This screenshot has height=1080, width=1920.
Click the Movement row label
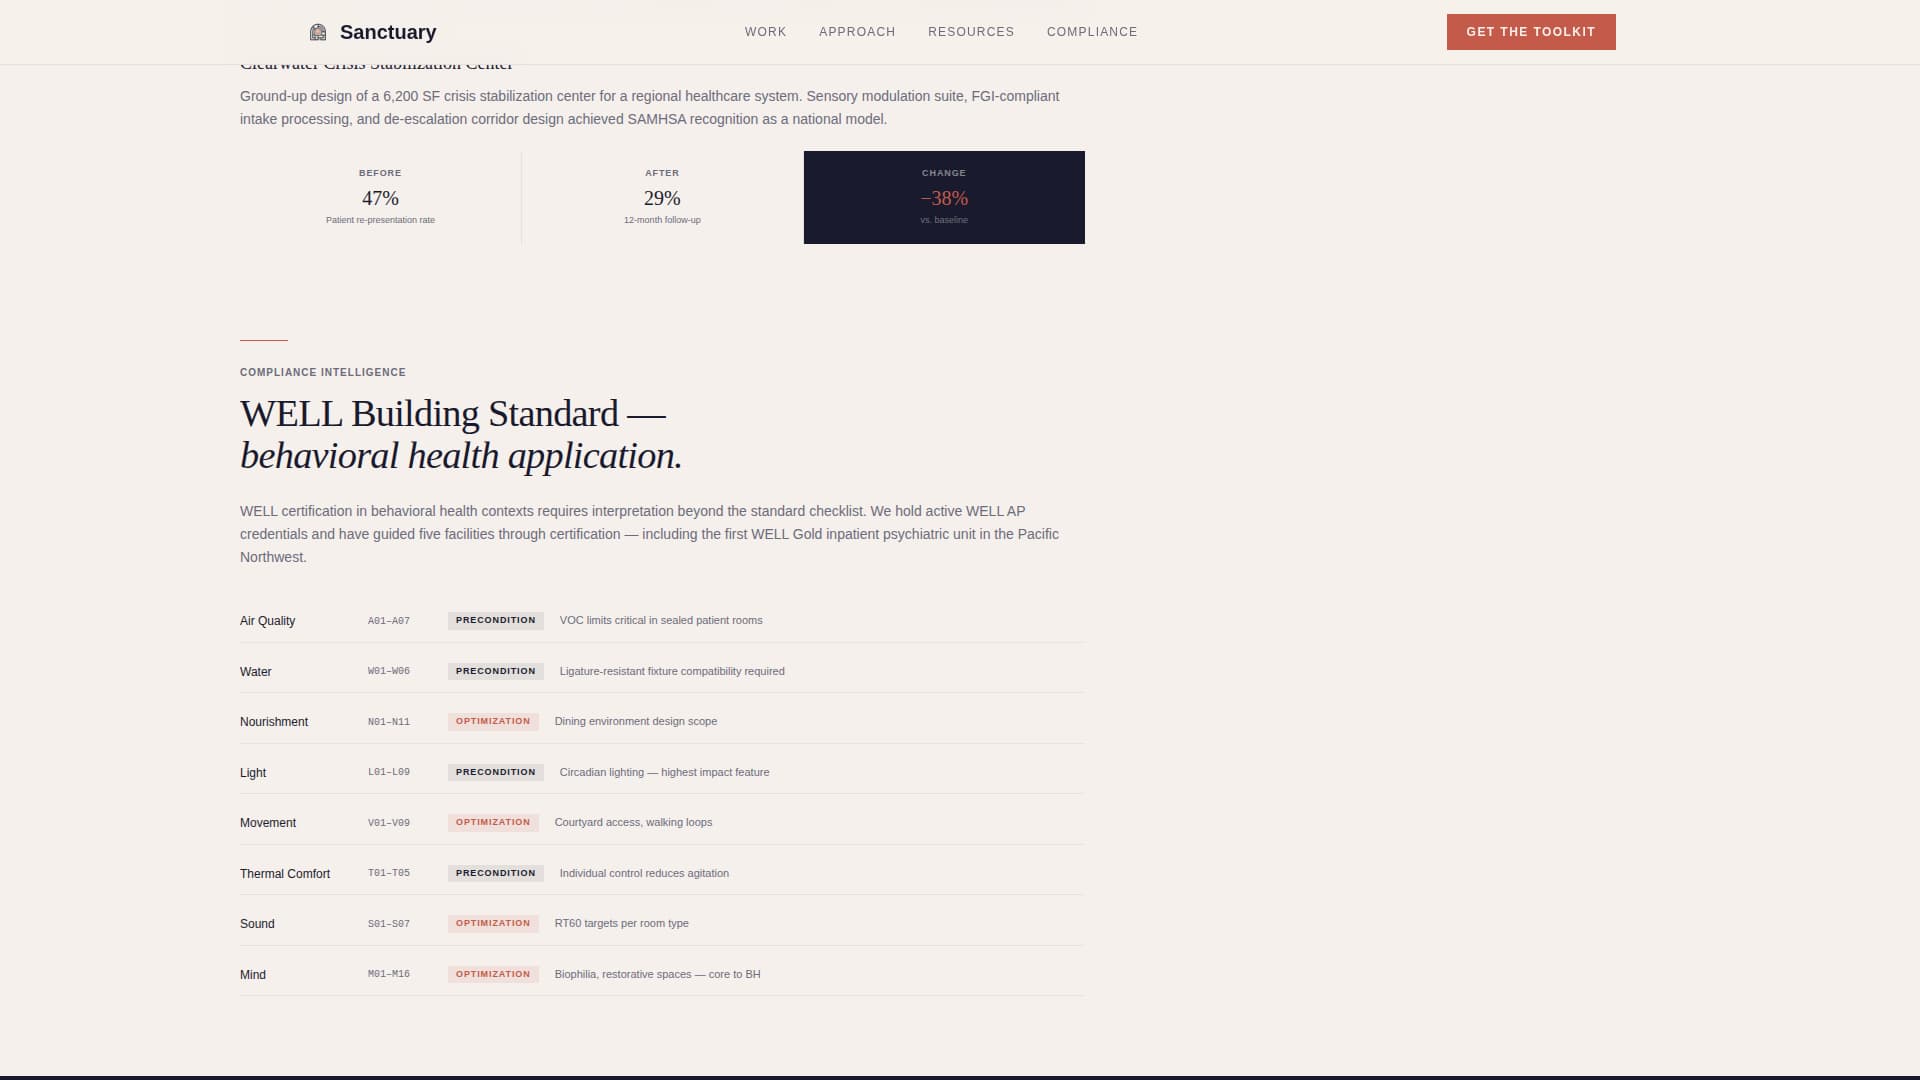[268, 823]
